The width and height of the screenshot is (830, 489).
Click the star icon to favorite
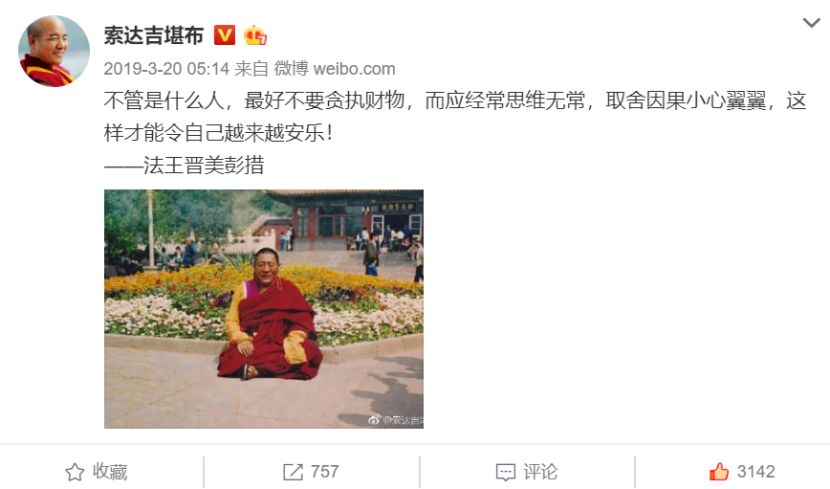click(75, 472)
